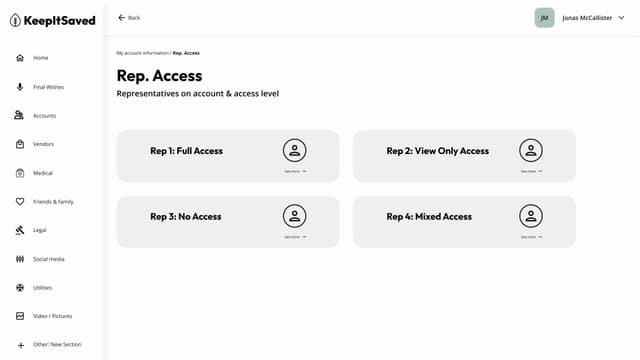The height and width of the screenshot is (360, 640).
Task: Click the Medical icon in sidebar
Action: point(20,173)
